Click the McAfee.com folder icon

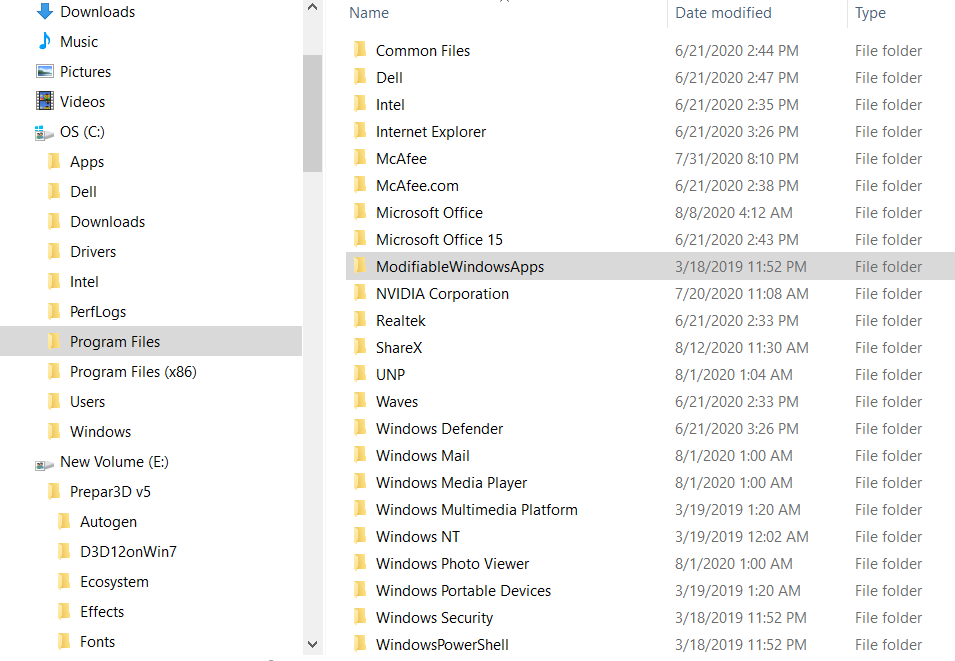(360, 185)
